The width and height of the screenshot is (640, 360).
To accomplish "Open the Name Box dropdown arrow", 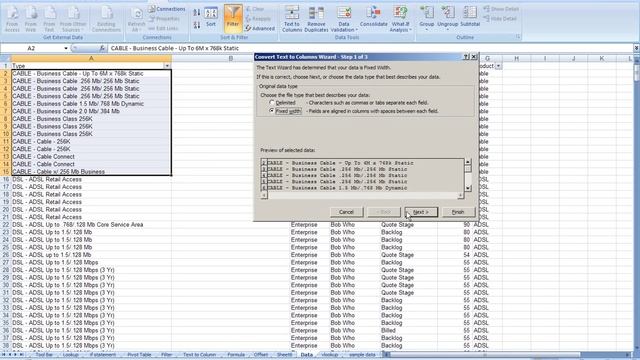I will [66, 48].
